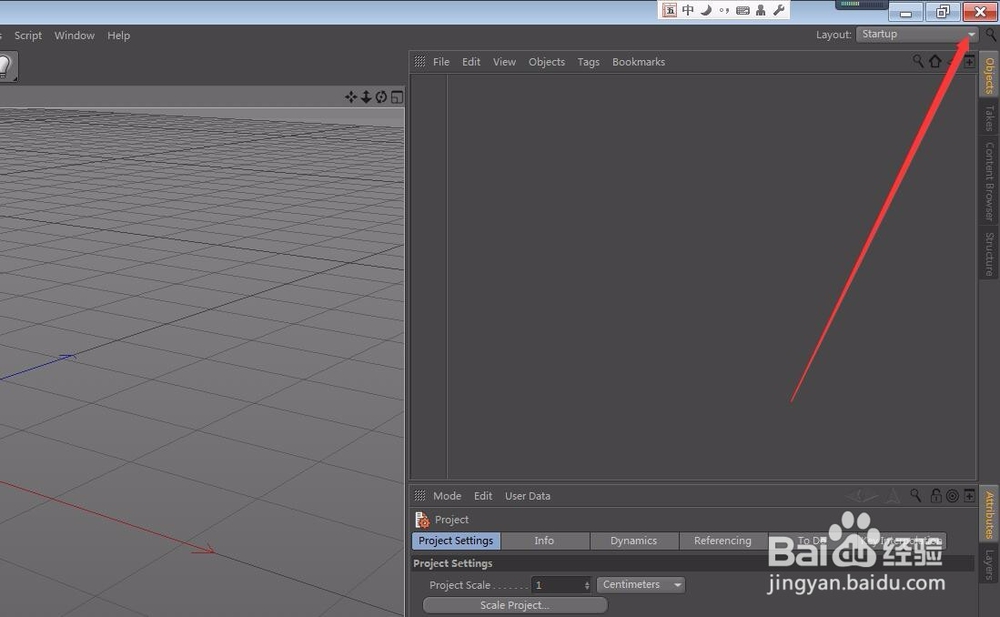Viewport: 1000px width, 617px height.
Task: Open the Structure side tab
Action: [990, 253]
